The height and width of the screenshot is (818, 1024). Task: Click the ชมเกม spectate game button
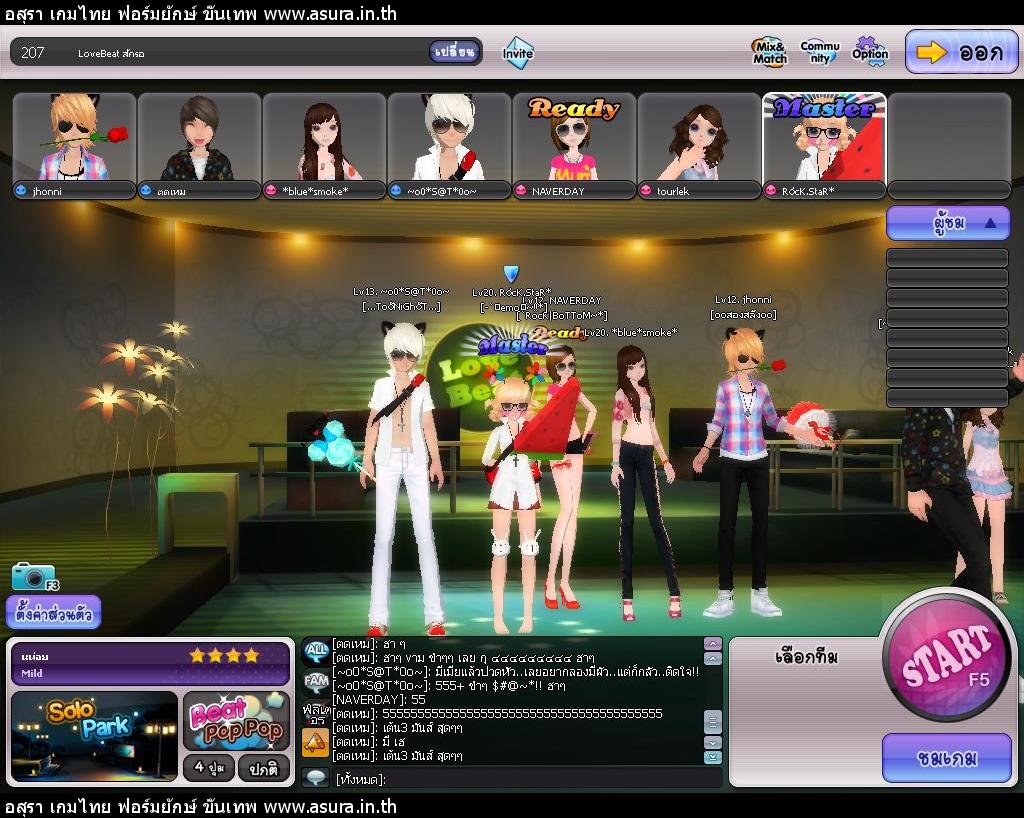(946, 758)
